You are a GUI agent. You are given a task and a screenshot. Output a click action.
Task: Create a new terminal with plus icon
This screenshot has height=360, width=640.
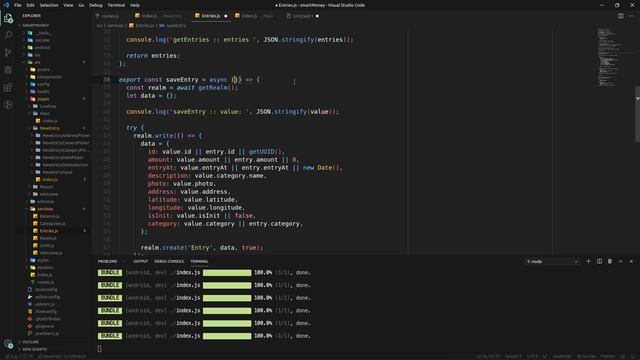[x=588, y=261]
